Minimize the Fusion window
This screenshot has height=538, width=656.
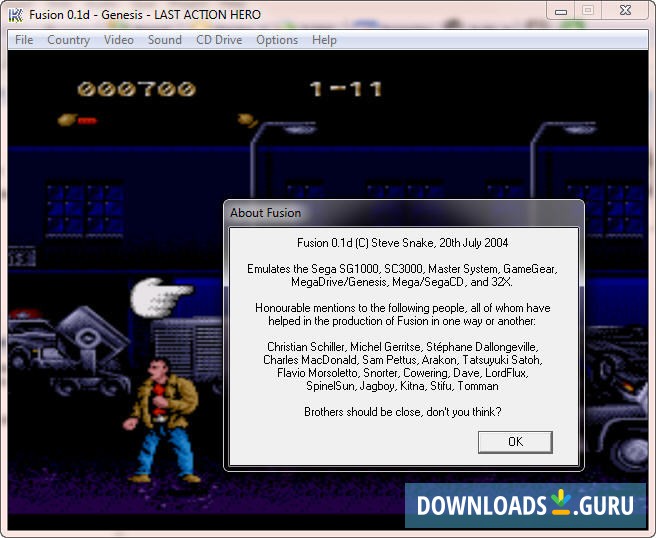point(561,11)
